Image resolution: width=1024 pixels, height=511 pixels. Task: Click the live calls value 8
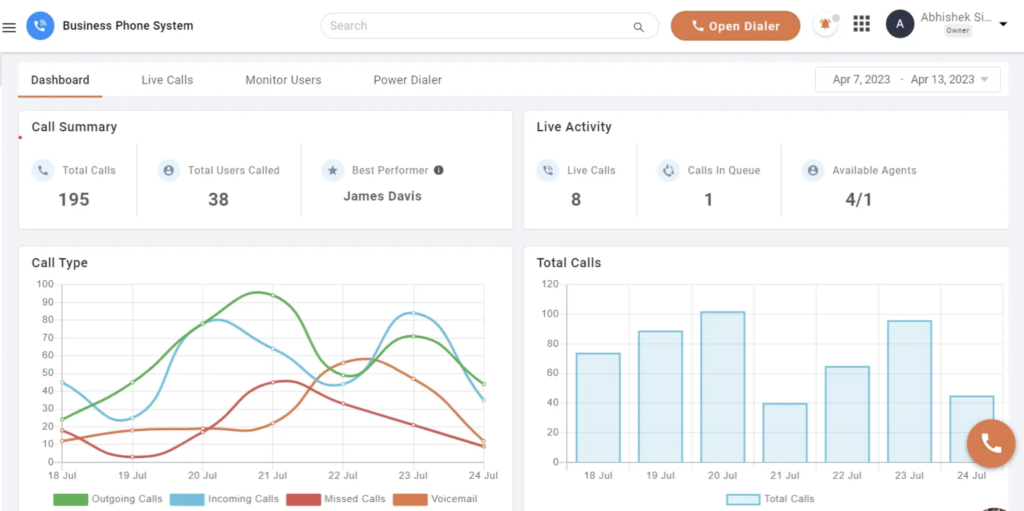[576, 200]
